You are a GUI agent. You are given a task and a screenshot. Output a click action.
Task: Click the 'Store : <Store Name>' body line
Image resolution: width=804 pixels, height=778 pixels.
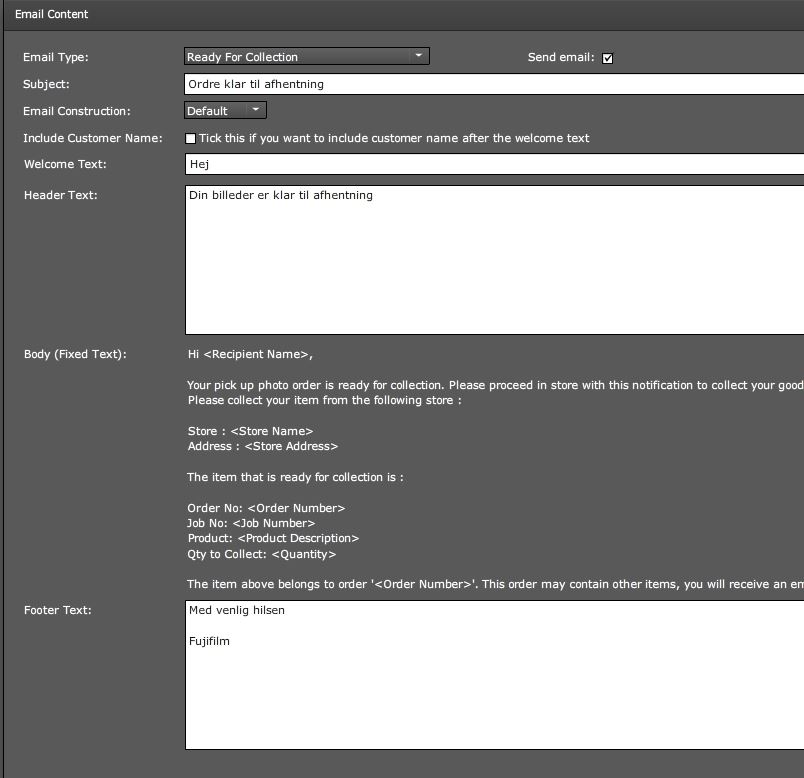[x=250, y=431]
